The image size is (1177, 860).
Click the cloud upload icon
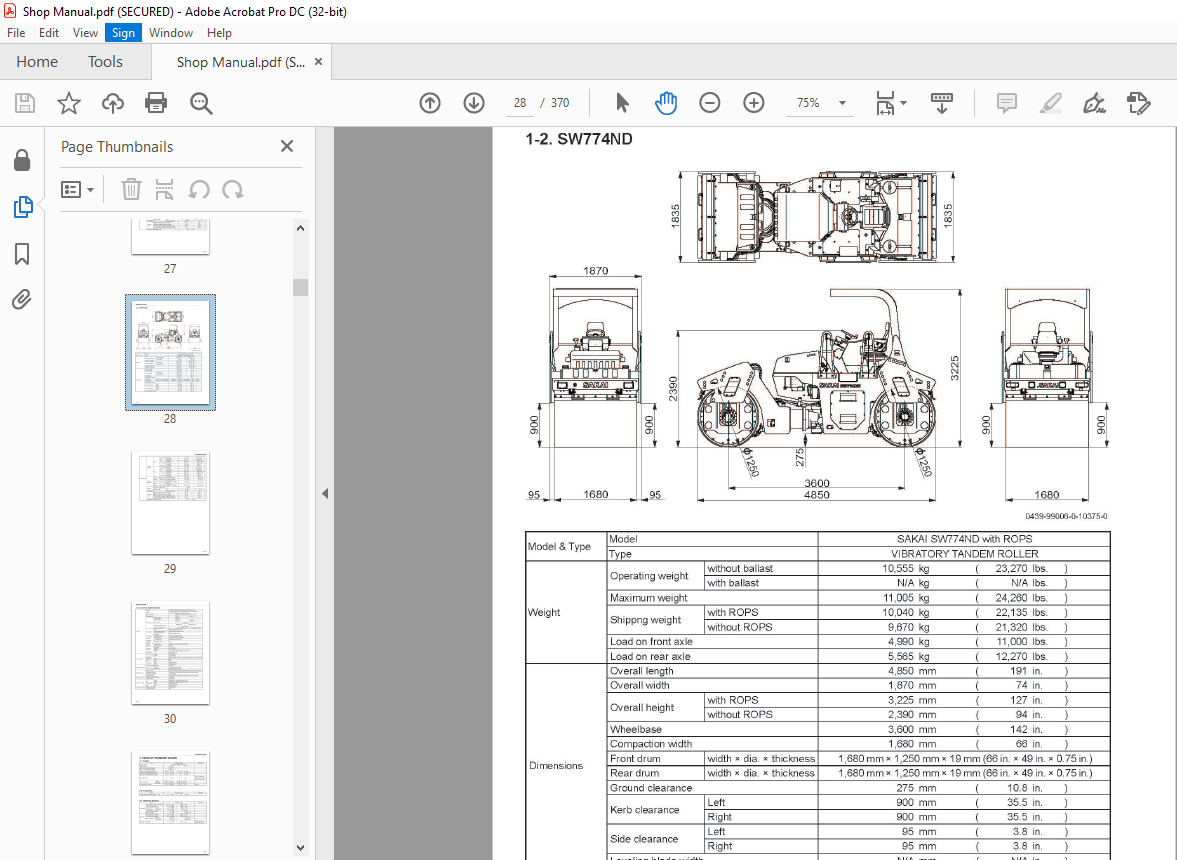[113, 103]
